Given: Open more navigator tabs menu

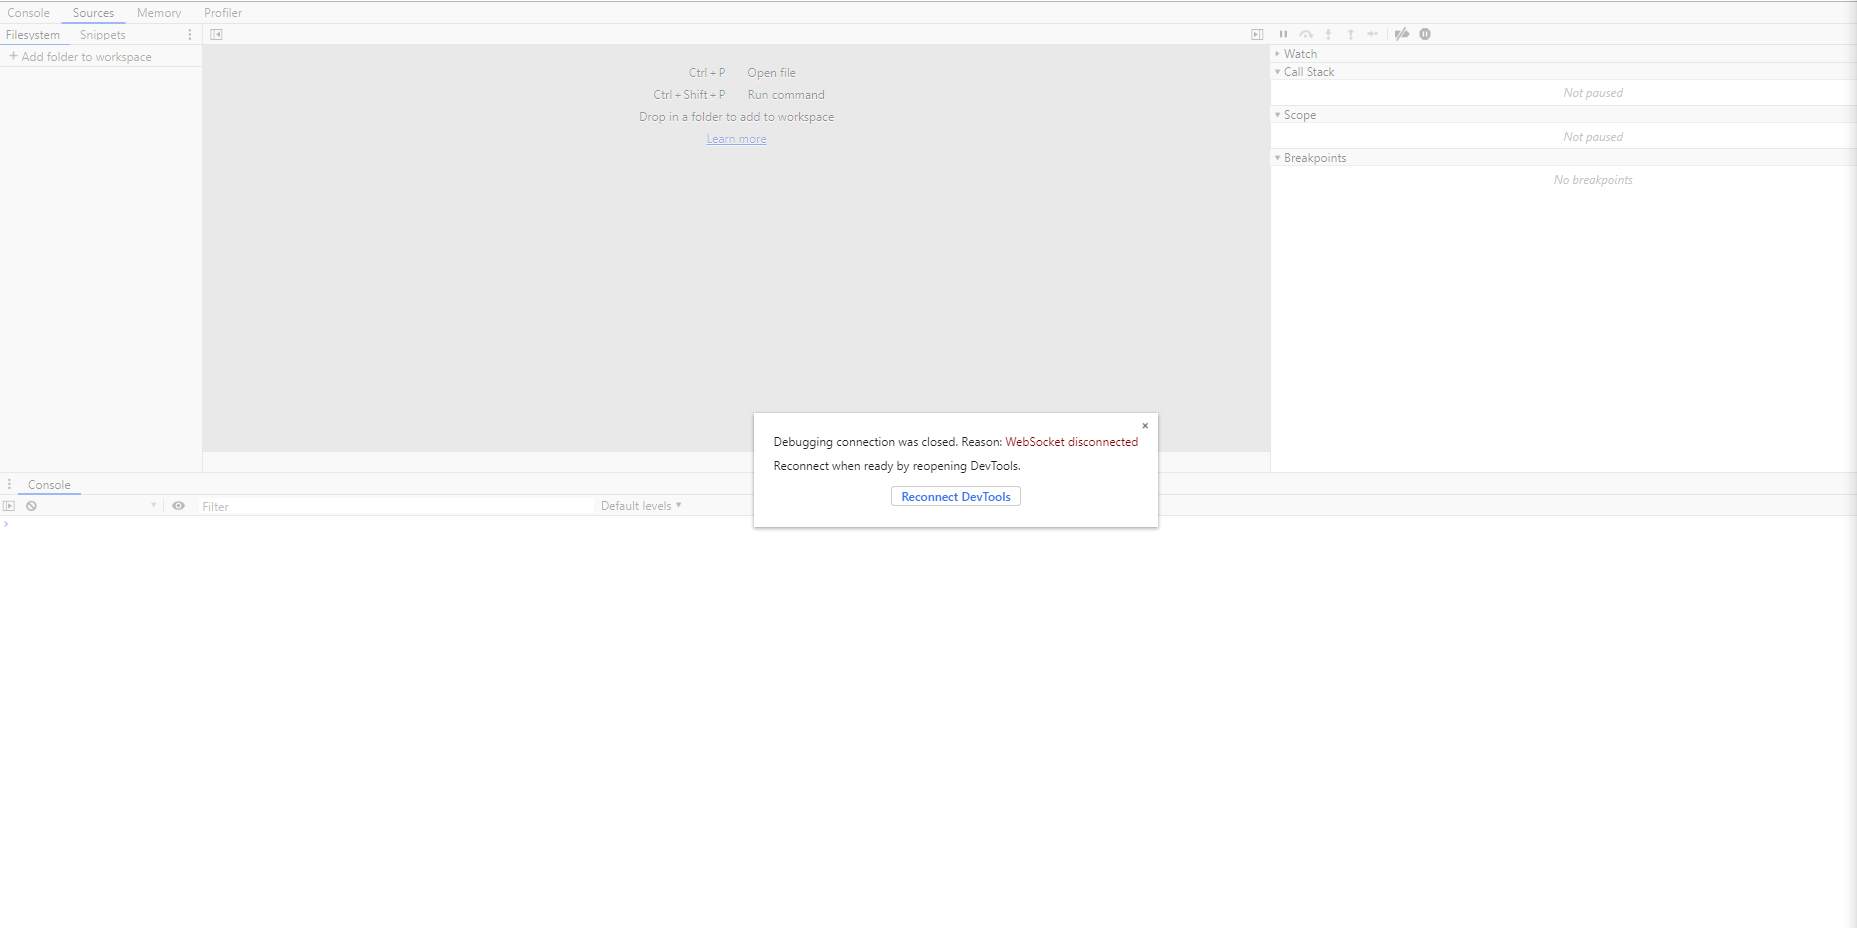Looking at the screenshot, I should 190,35.
